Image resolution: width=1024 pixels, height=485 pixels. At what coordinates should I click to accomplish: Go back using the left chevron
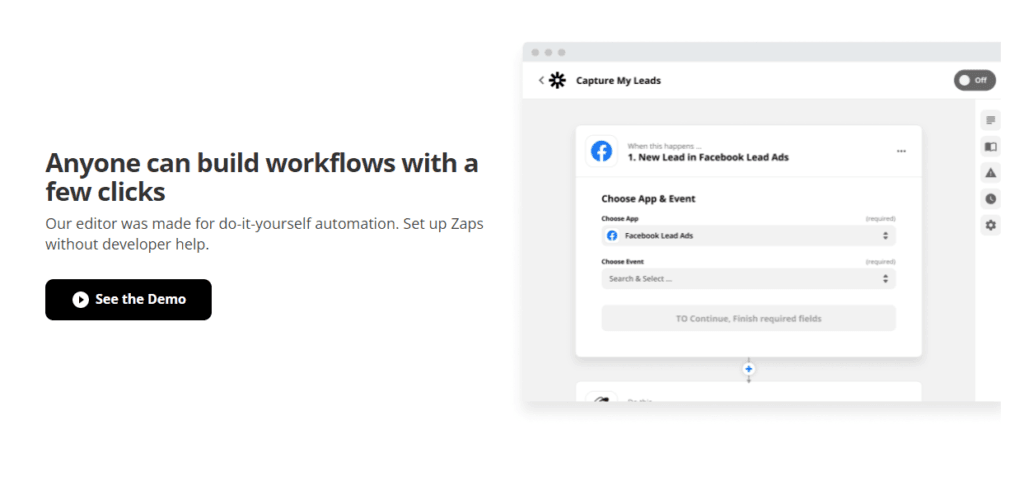click(541, 80)
